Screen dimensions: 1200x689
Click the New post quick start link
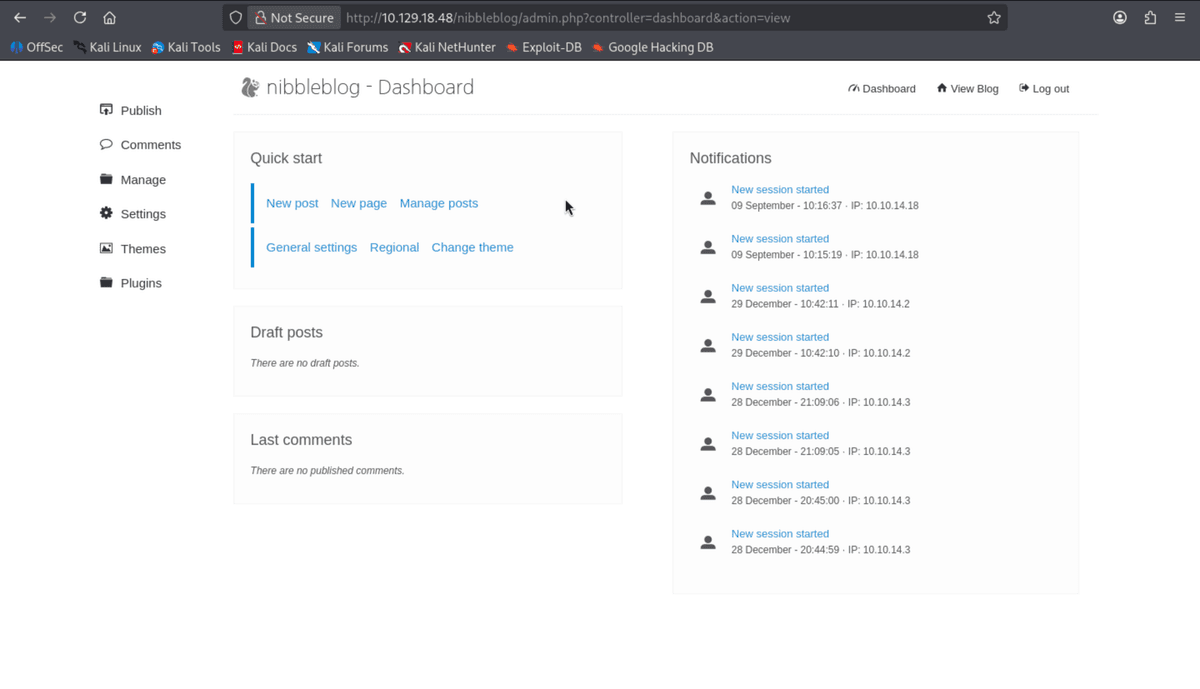pos(292,203)
